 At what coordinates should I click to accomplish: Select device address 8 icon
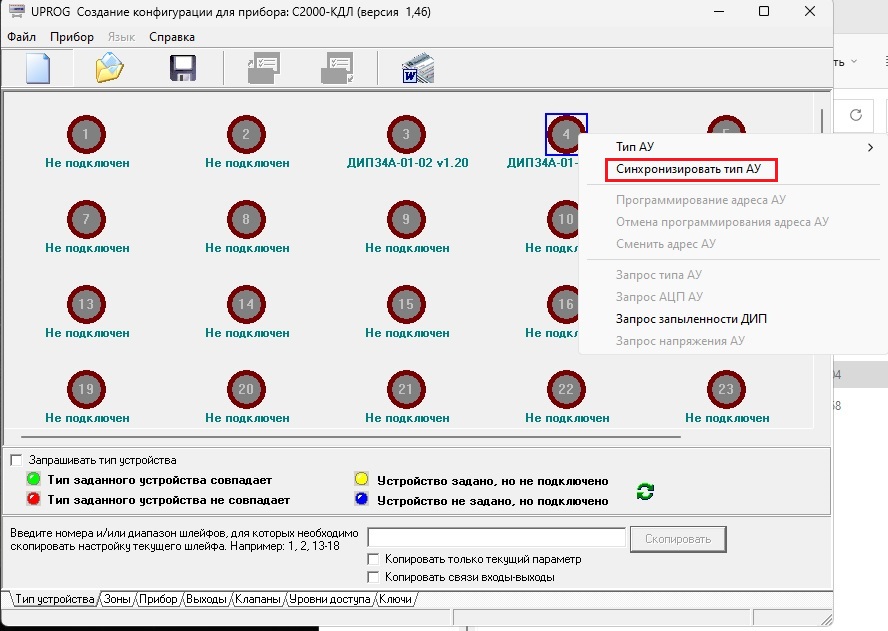click(246, 219)
